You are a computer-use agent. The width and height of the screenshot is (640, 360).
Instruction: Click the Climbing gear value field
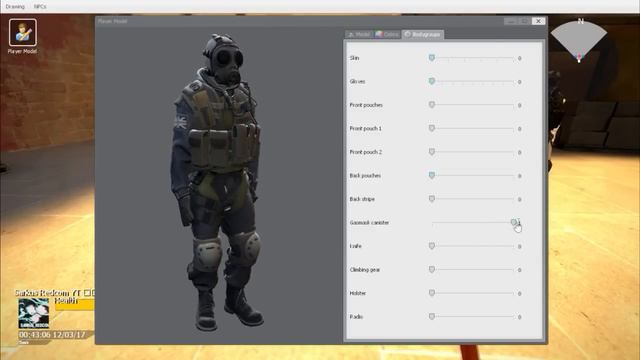tap(520, 270)
